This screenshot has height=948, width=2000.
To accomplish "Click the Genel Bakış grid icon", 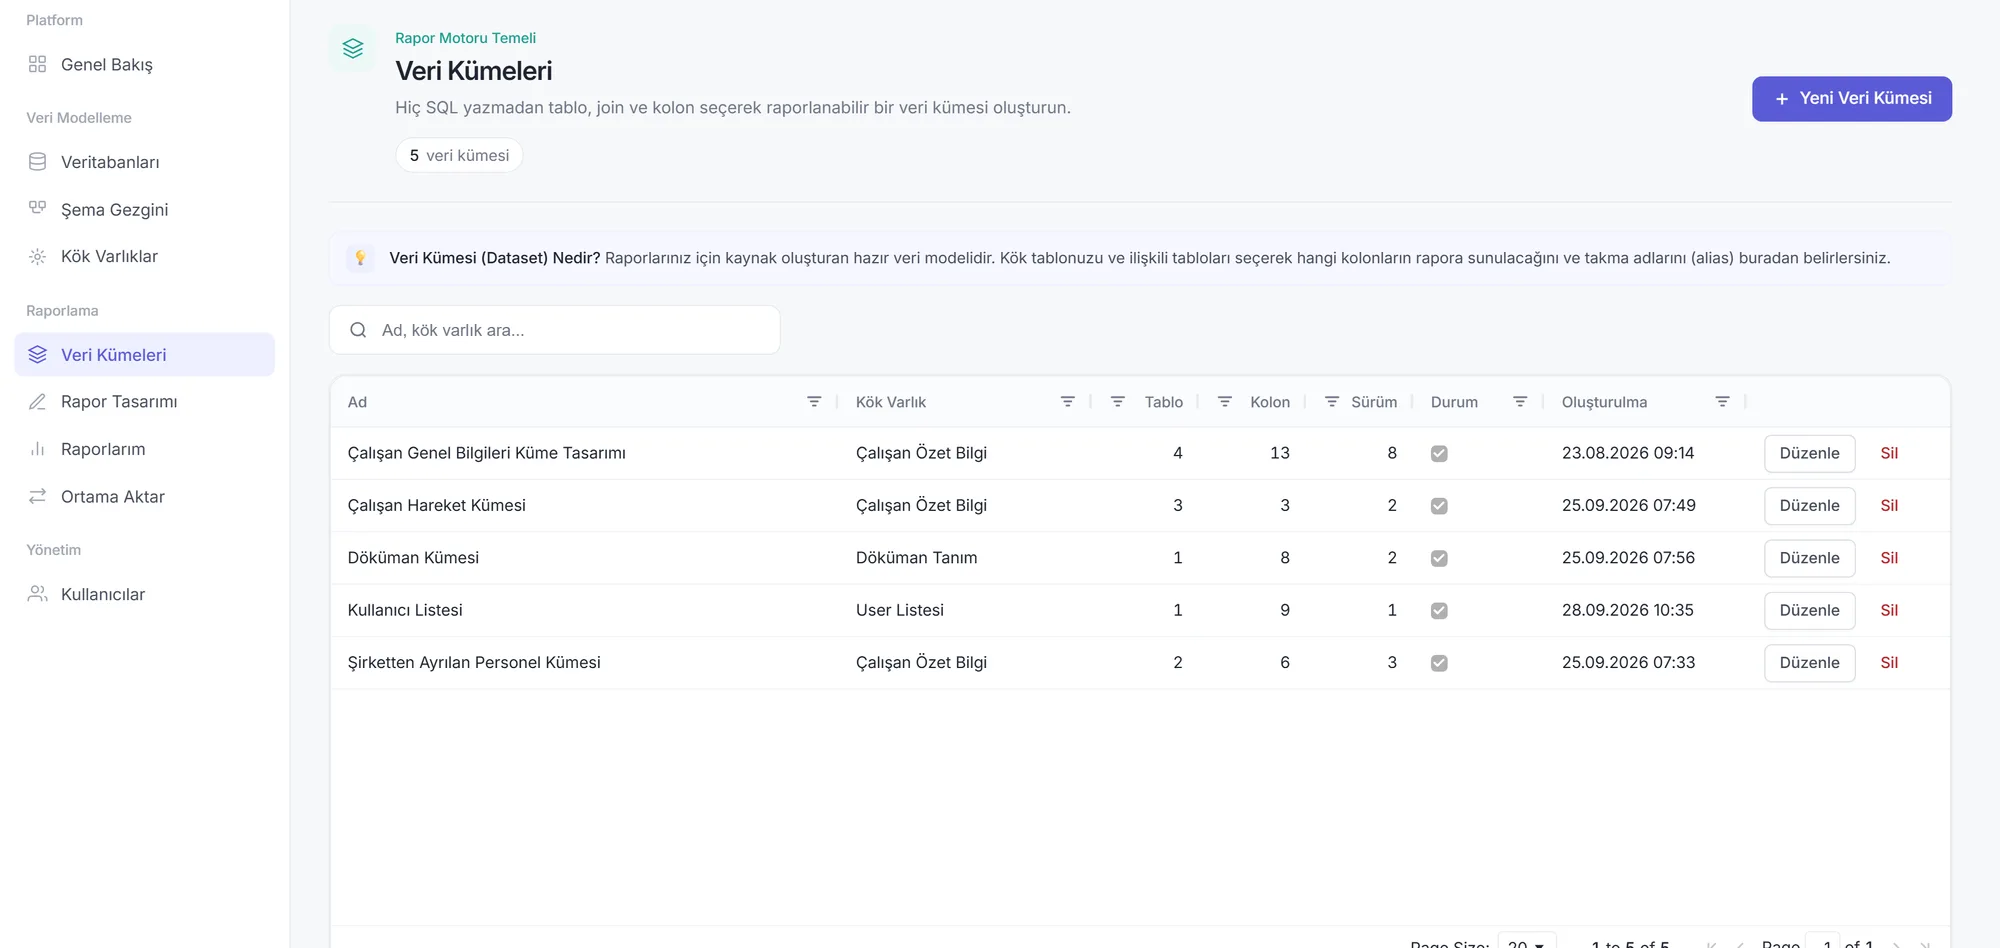I will (38, 64).
